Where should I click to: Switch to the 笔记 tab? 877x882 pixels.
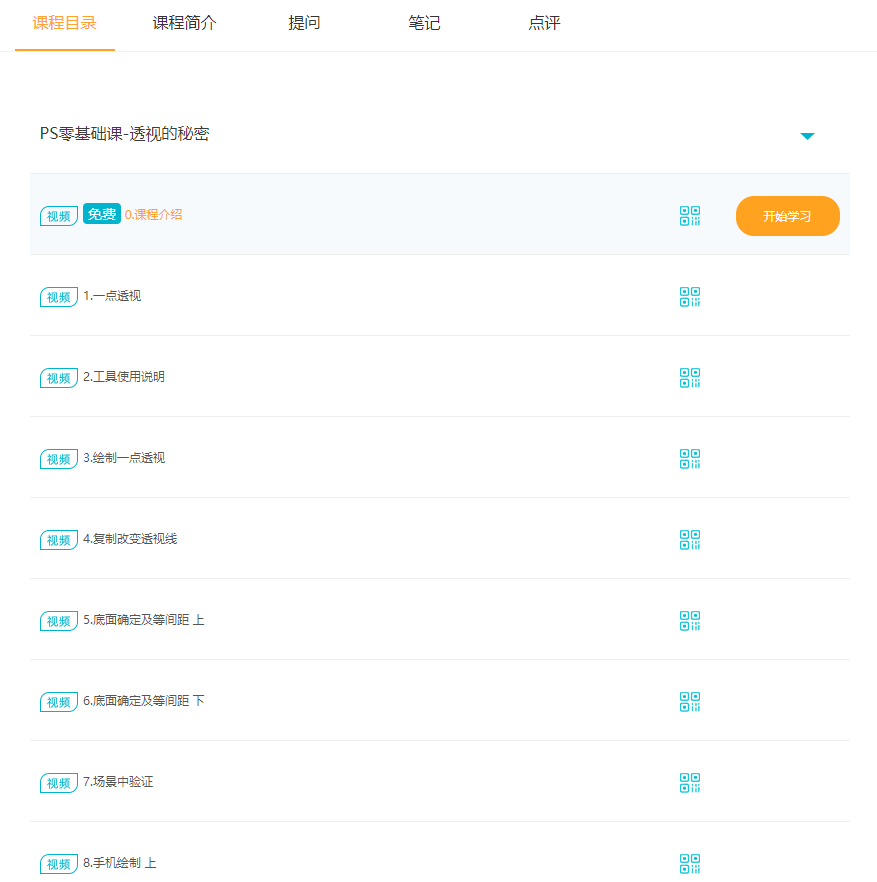[424, 22]
